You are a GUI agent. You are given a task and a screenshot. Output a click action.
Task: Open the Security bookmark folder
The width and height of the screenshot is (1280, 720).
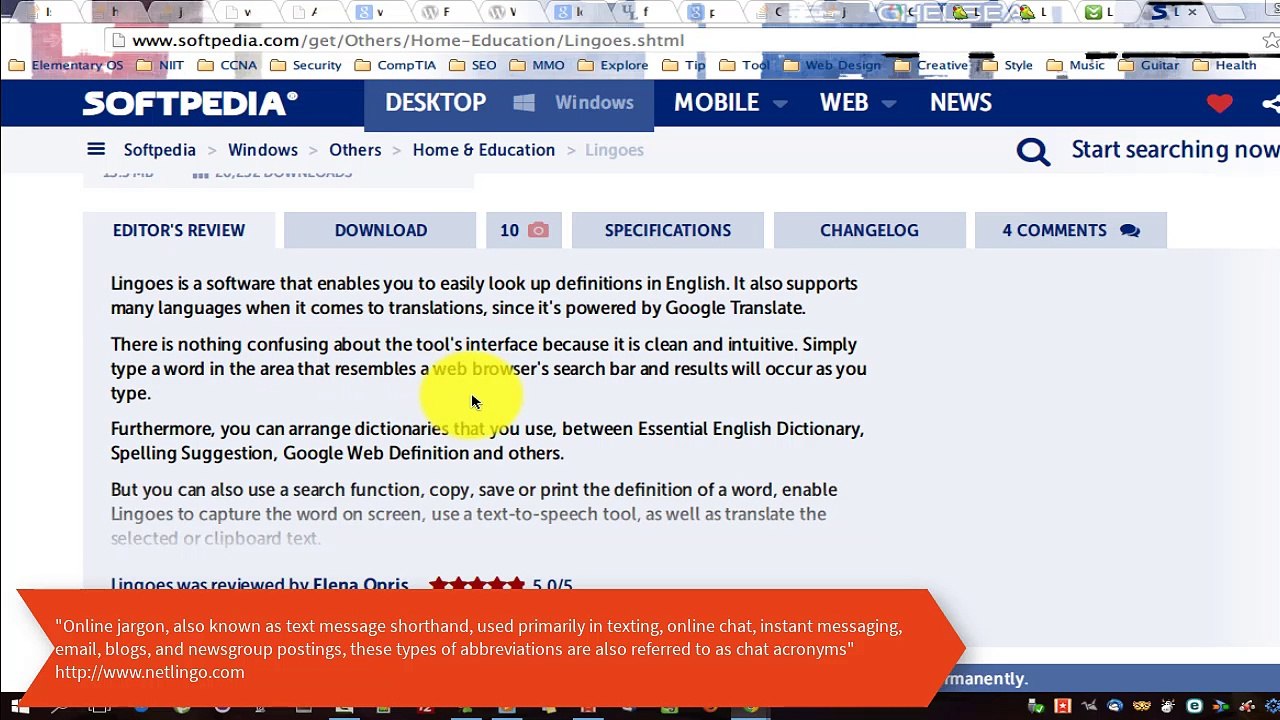point(306,65)
